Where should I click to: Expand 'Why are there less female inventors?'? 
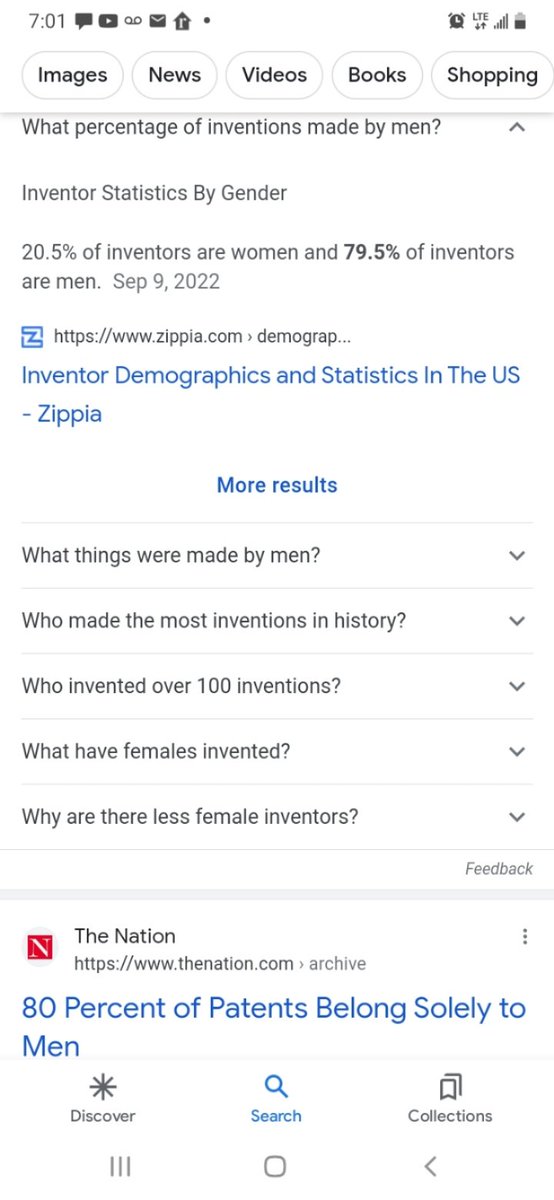(277, 817)
